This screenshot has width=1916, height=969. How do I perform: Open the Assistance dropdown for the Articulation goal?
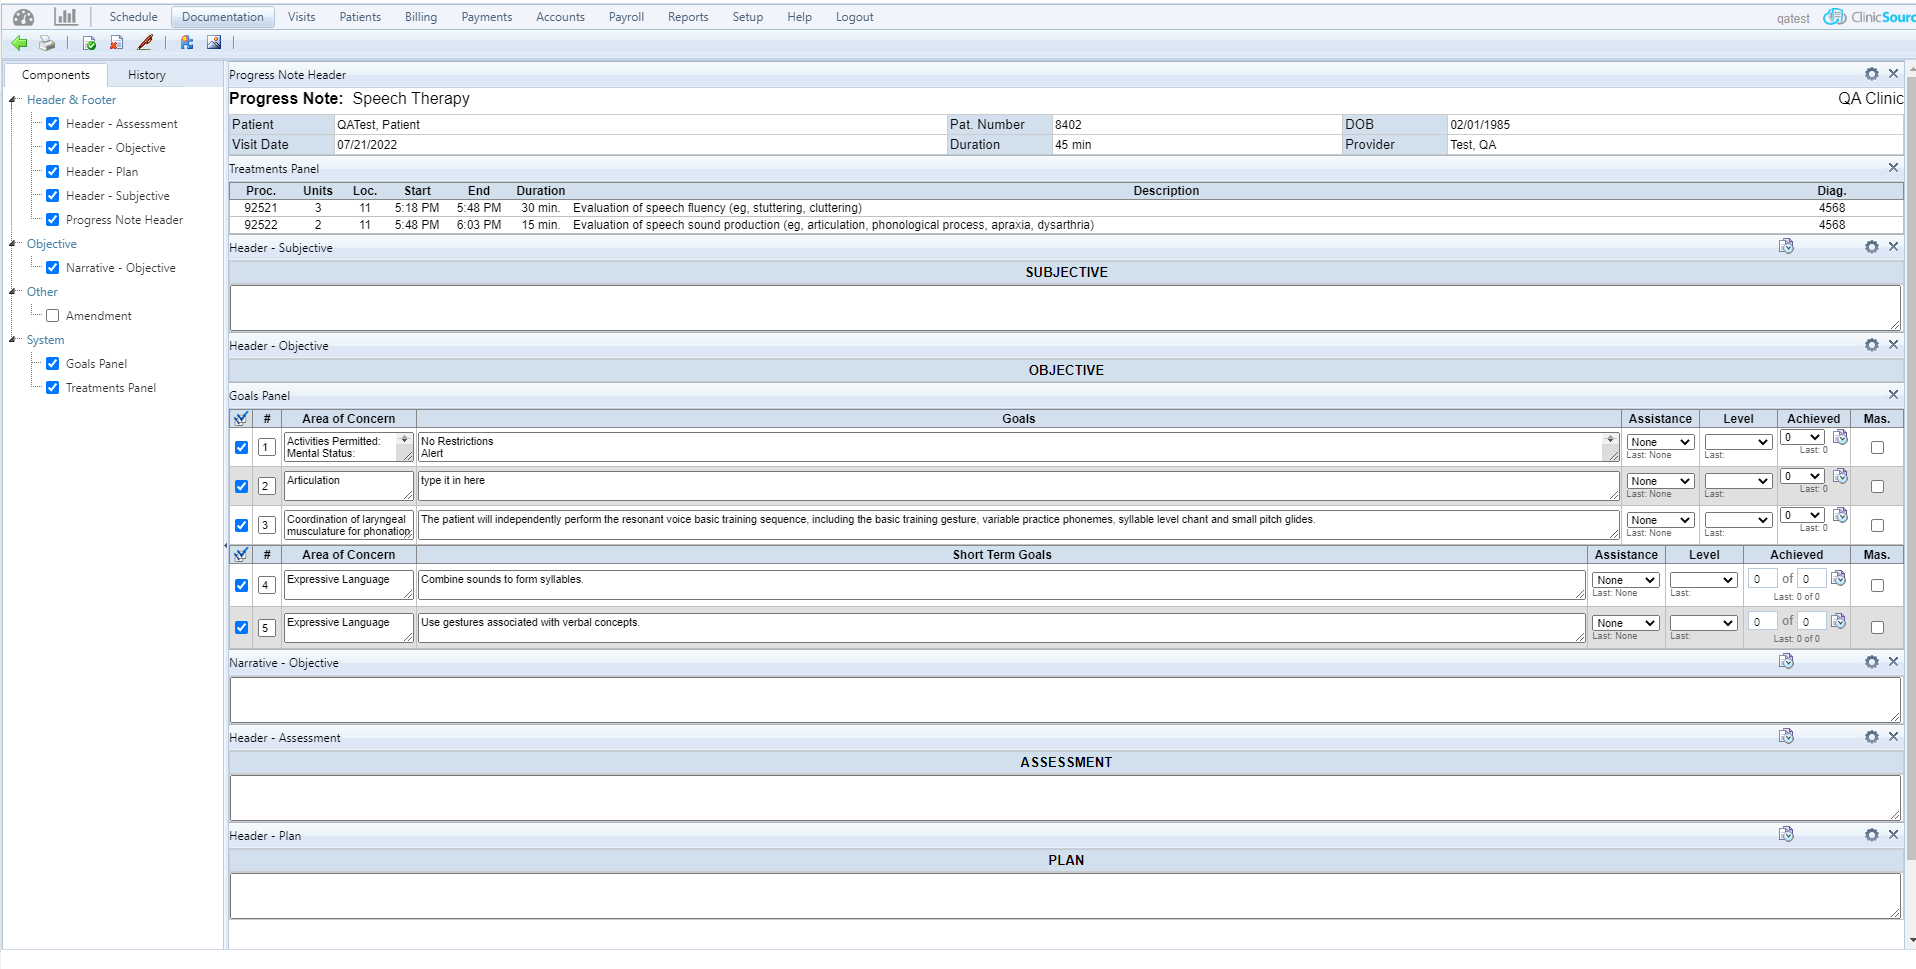click(x=1659, y=481)
